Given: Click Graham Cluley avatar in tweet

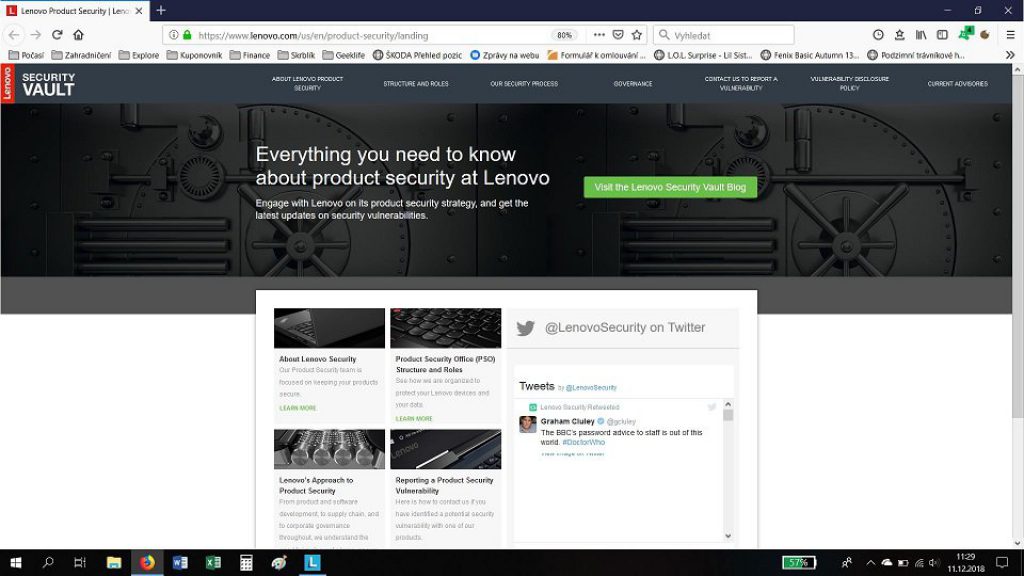Looking at the screenshot, I should point(528,424).
